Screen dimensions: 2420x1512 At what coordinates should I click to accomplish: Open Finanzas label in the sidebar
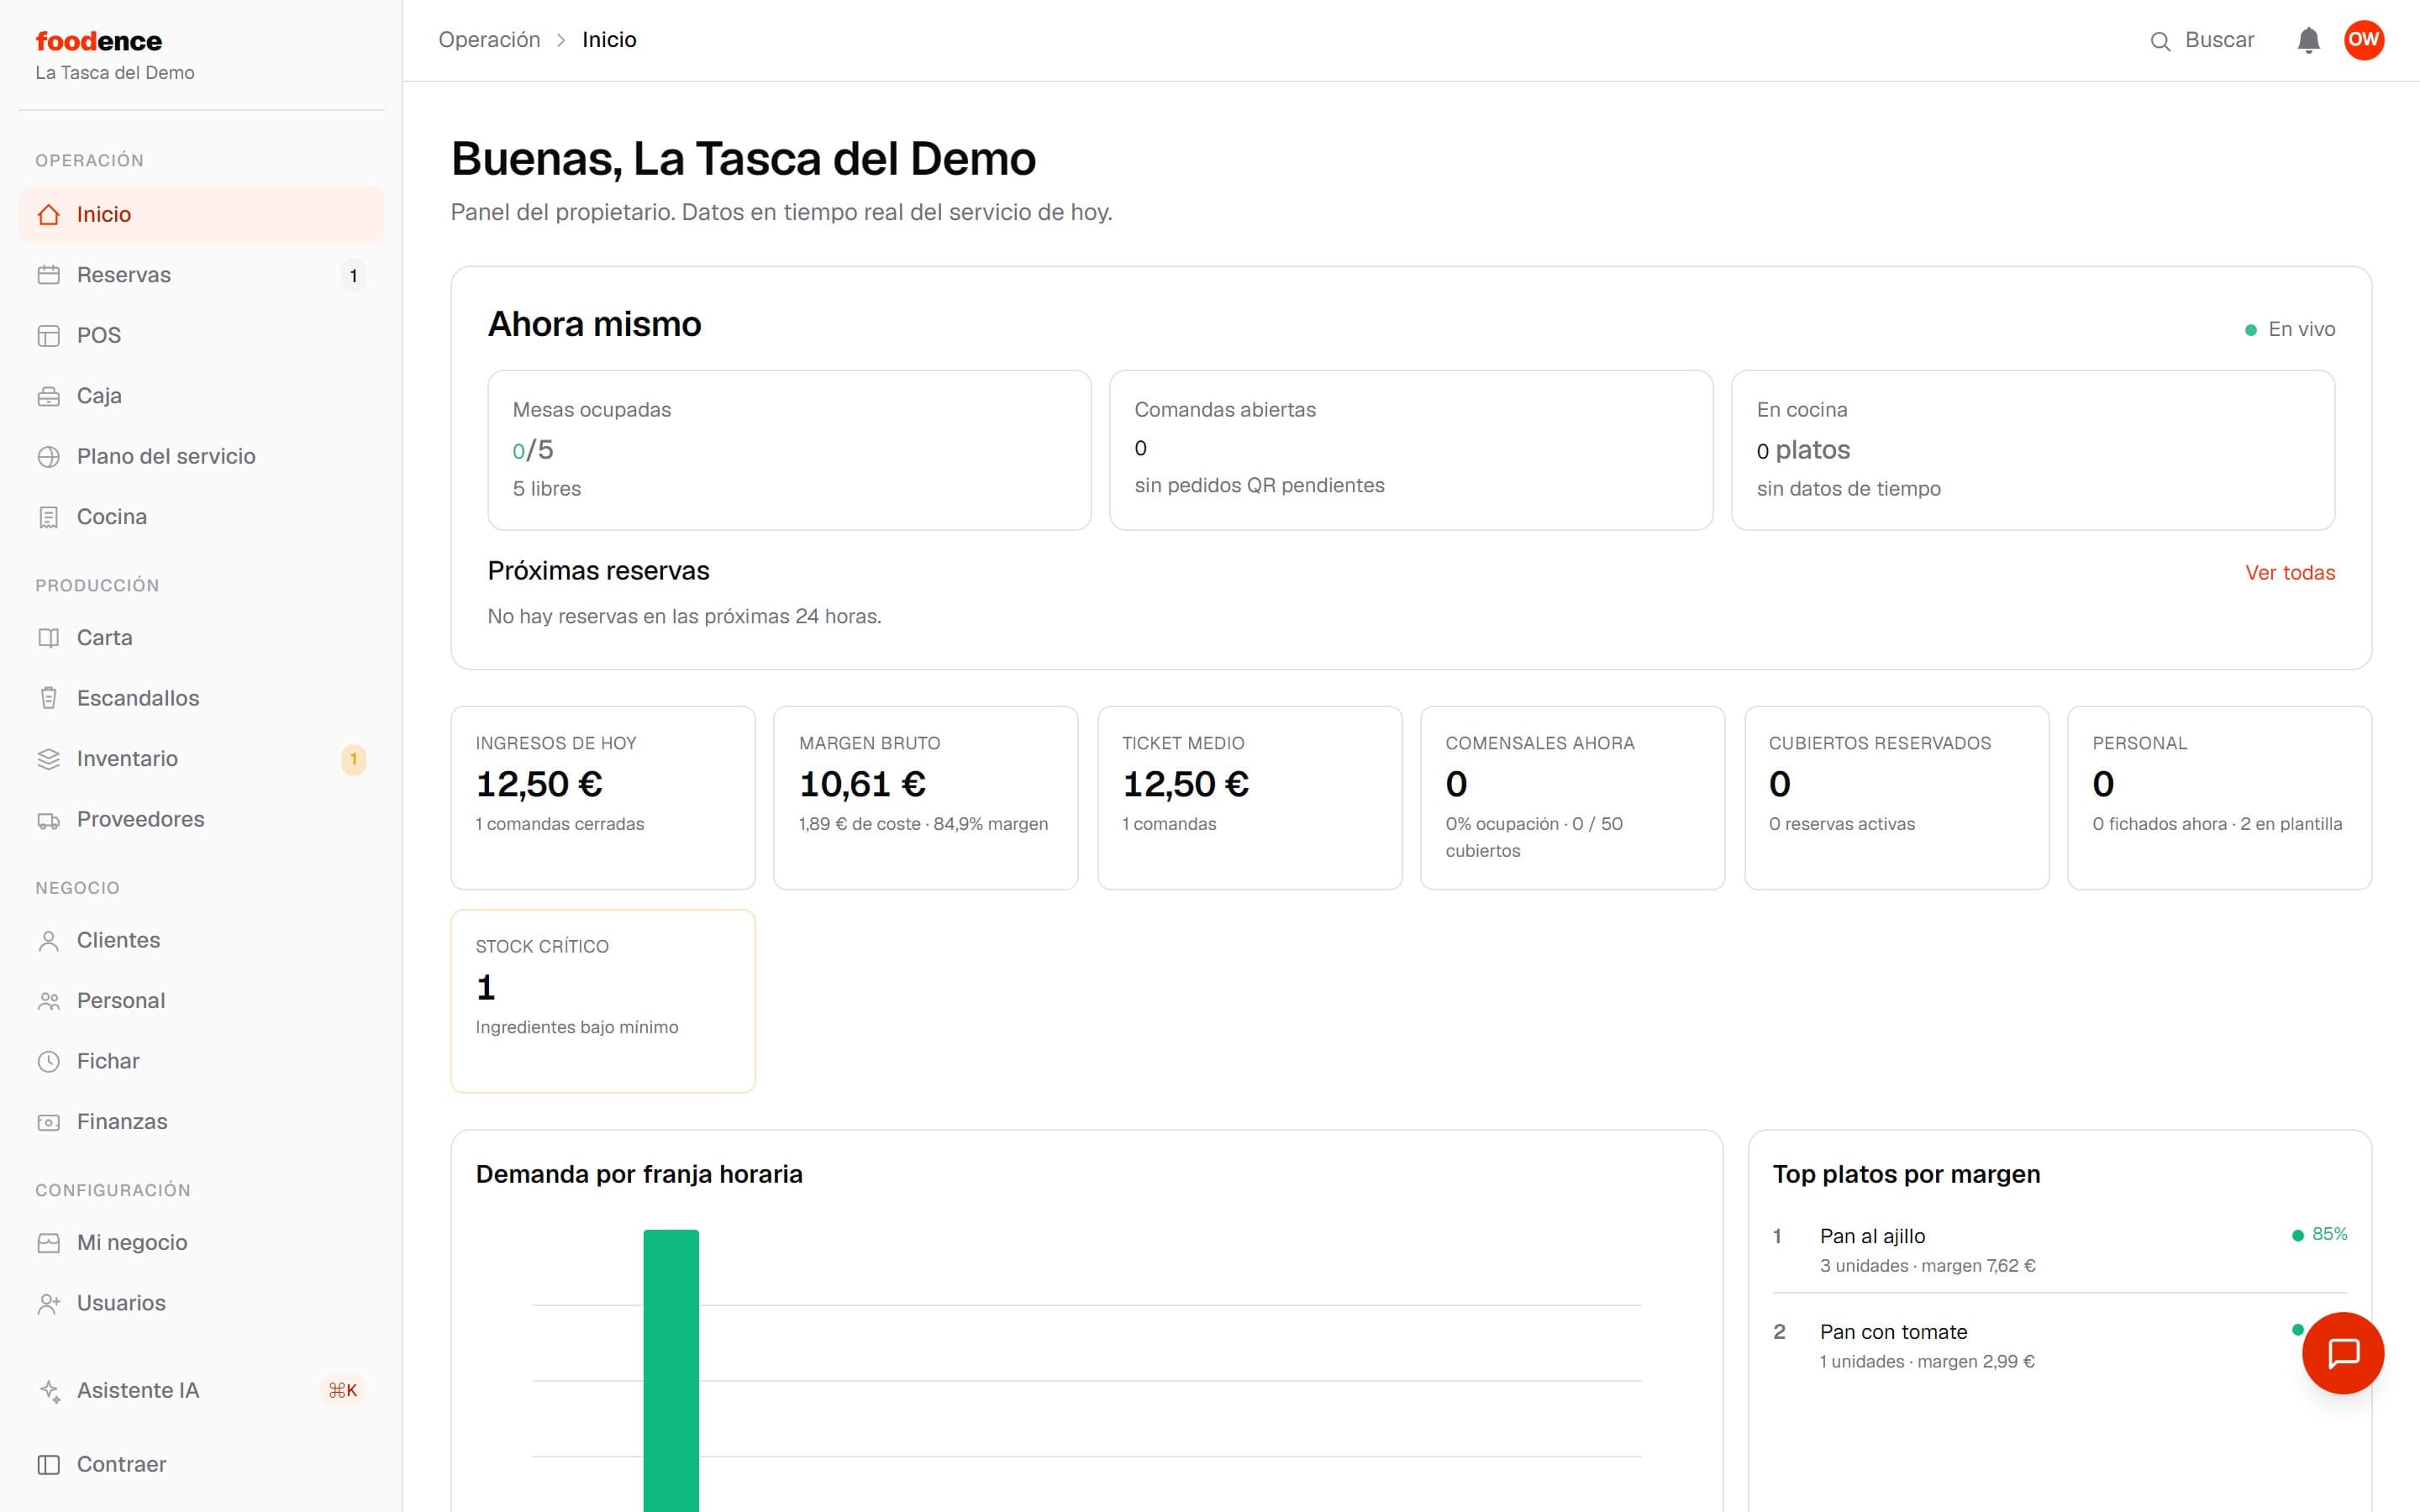click(122, 1122)
